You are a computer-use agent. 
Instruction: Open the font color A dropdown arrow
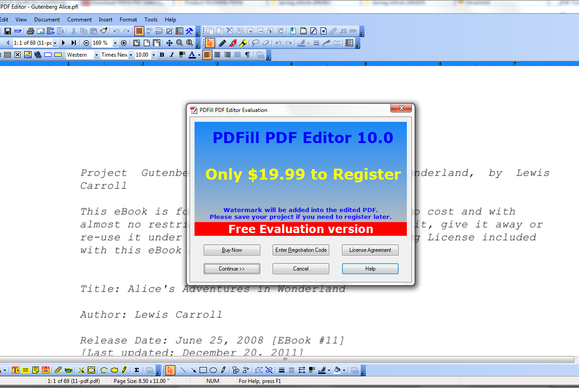[199, 55]
